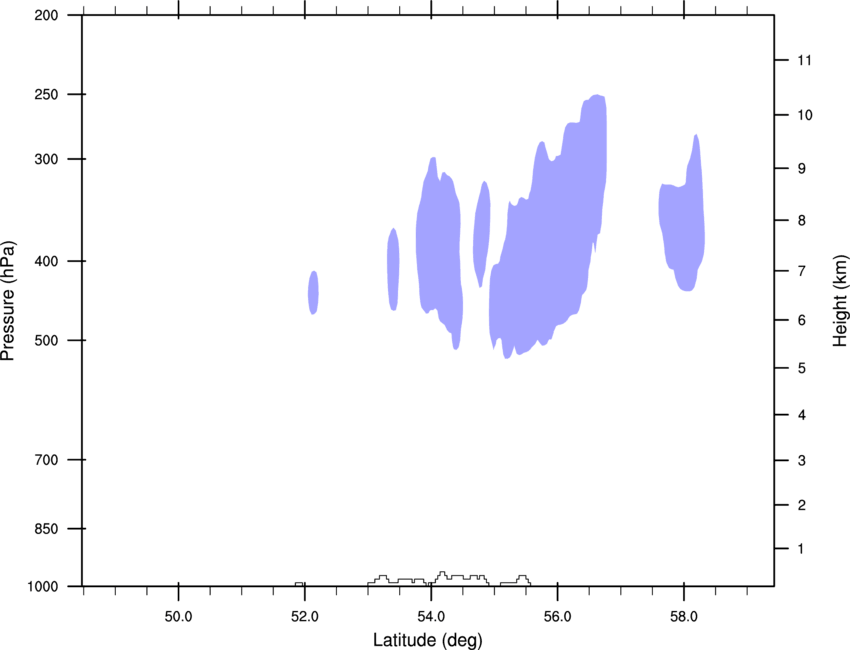Select the 500 pressure tick label
Viewport: 850px width, 650px height.
click(46, 340)
